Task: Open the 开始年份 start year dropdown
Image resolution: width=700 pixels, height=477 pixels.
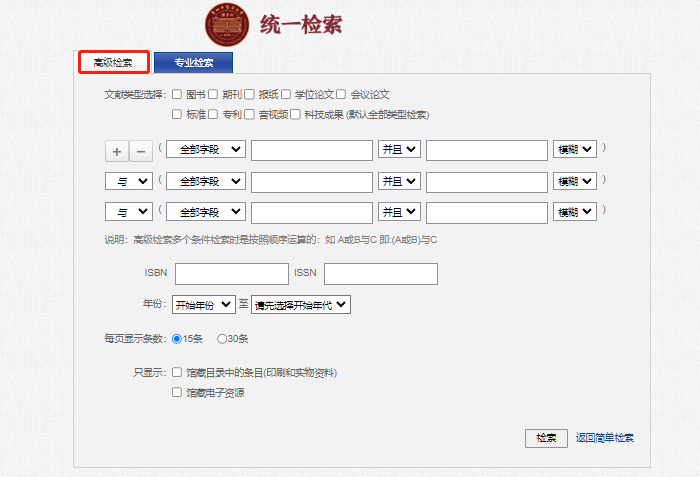Action: coord(204,305)
